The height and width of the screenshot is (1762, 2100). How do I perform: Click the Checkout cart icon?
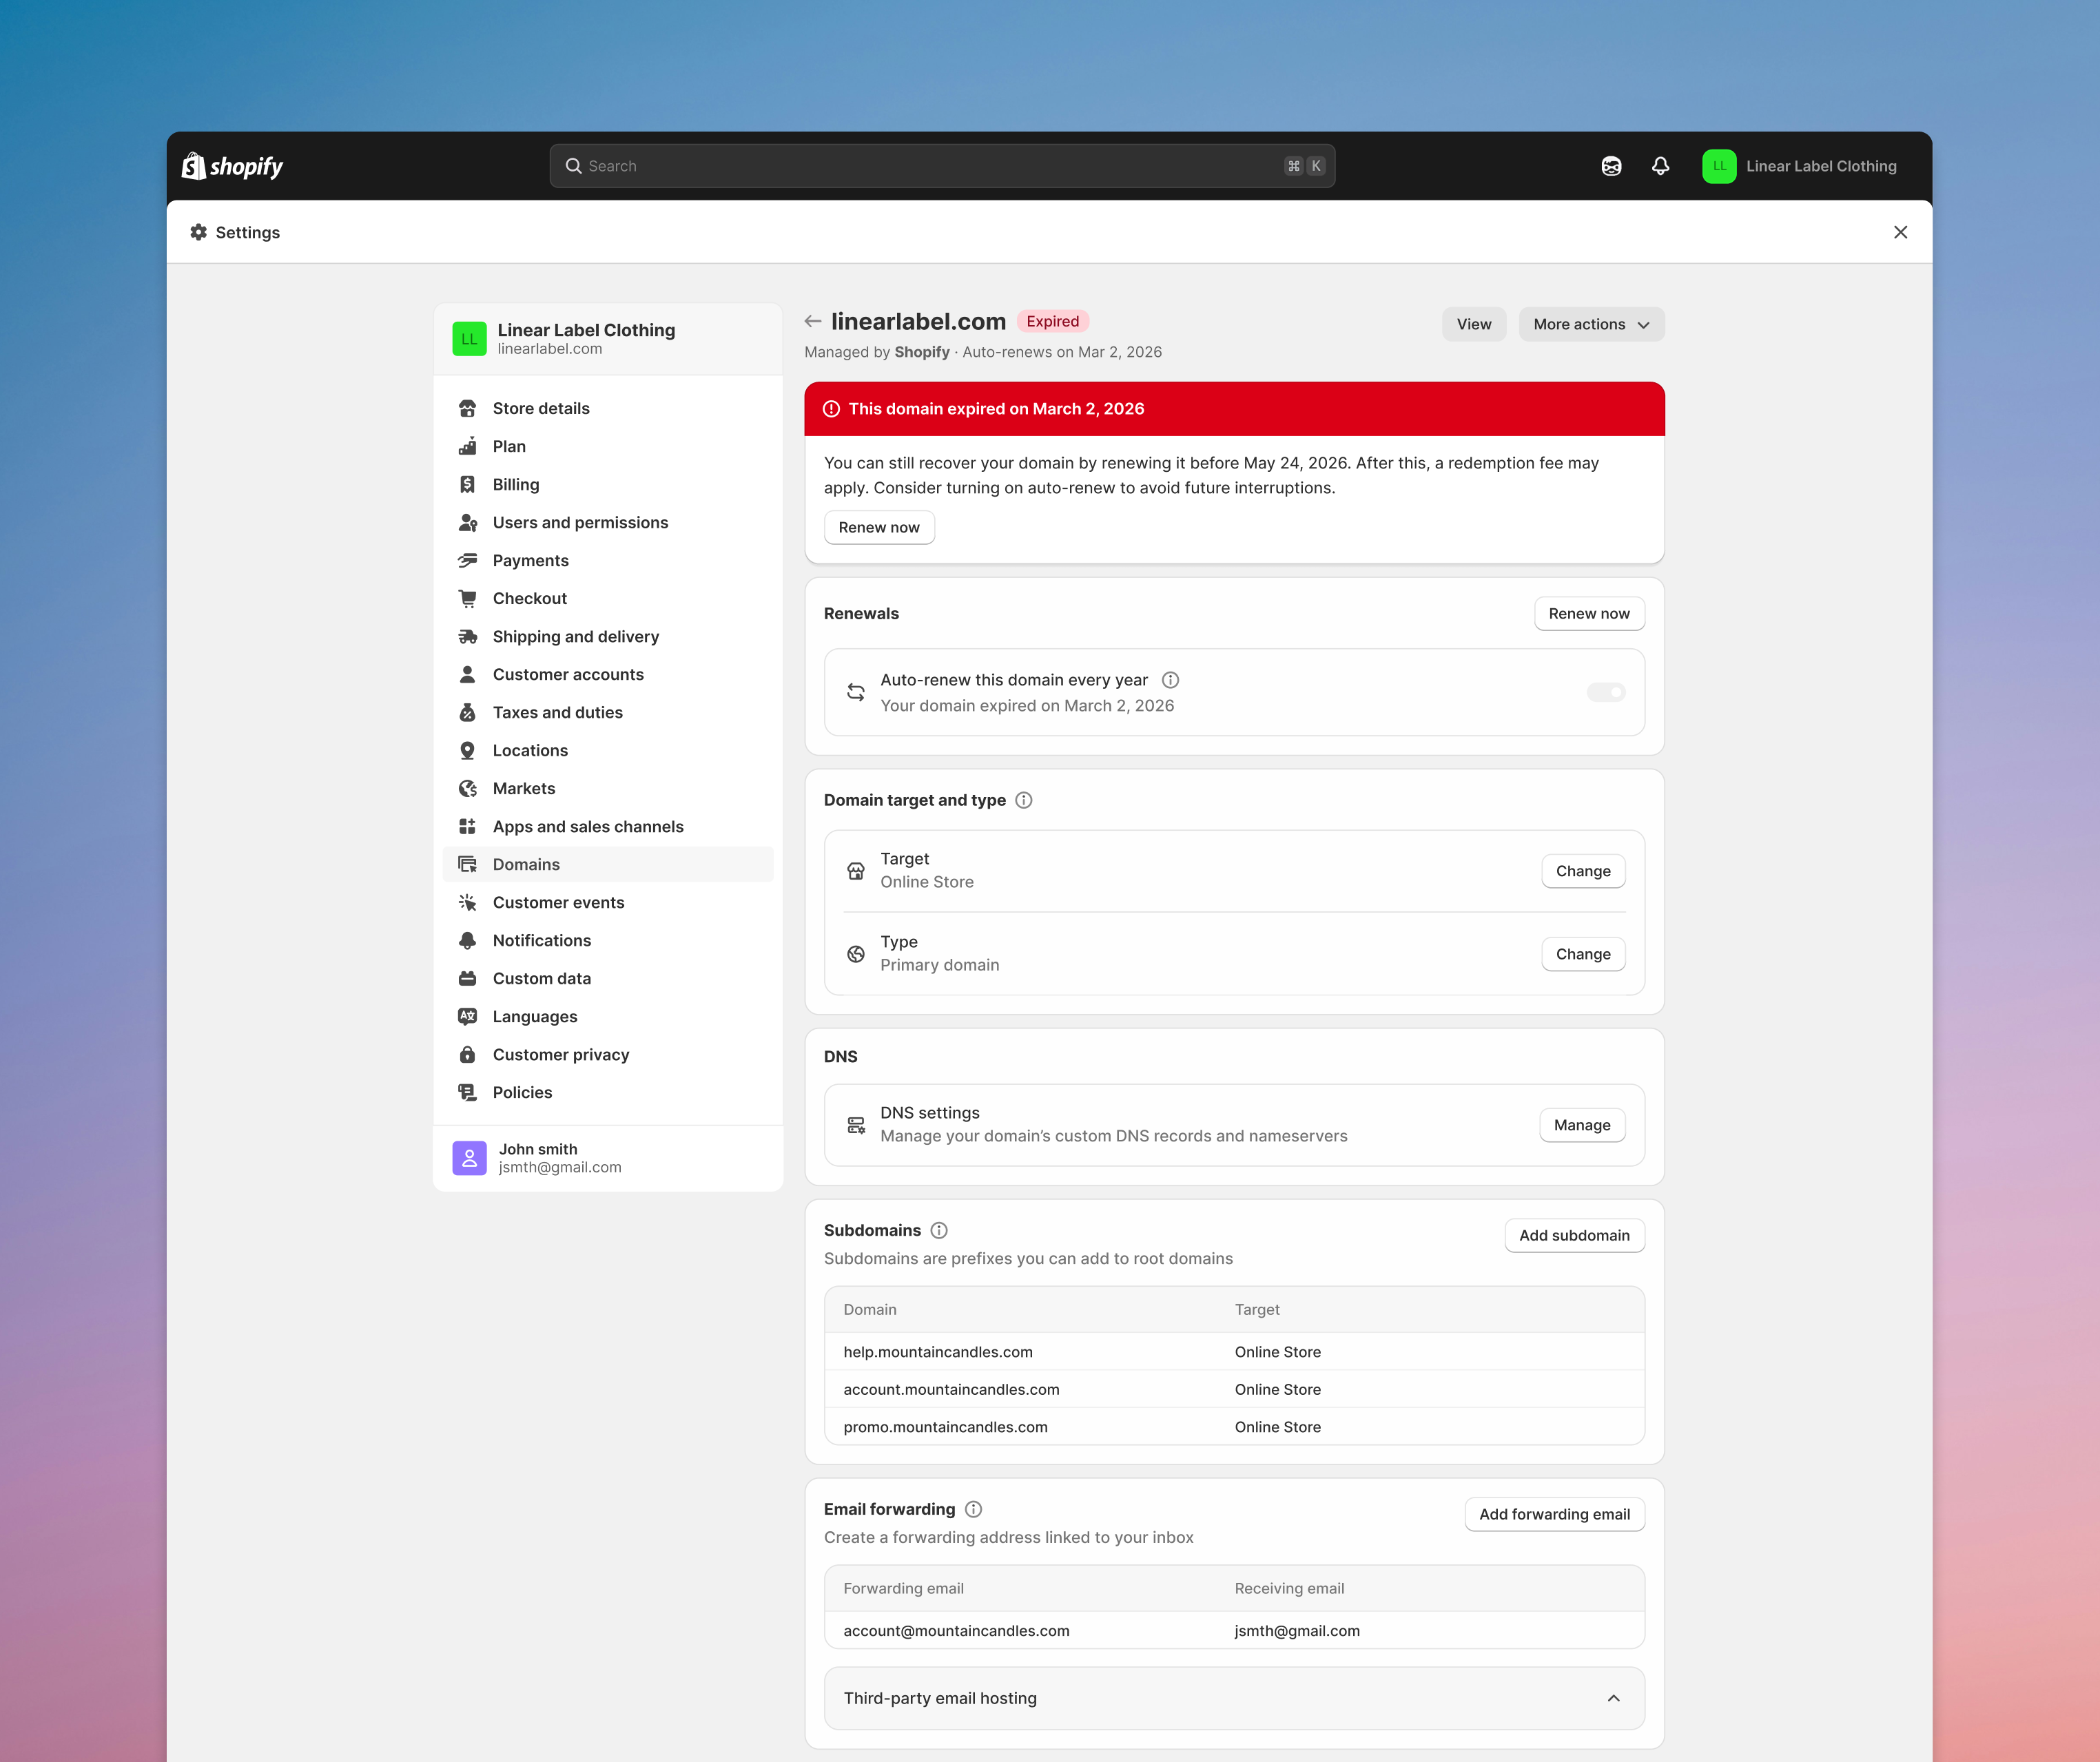click(x=467, y=598)
